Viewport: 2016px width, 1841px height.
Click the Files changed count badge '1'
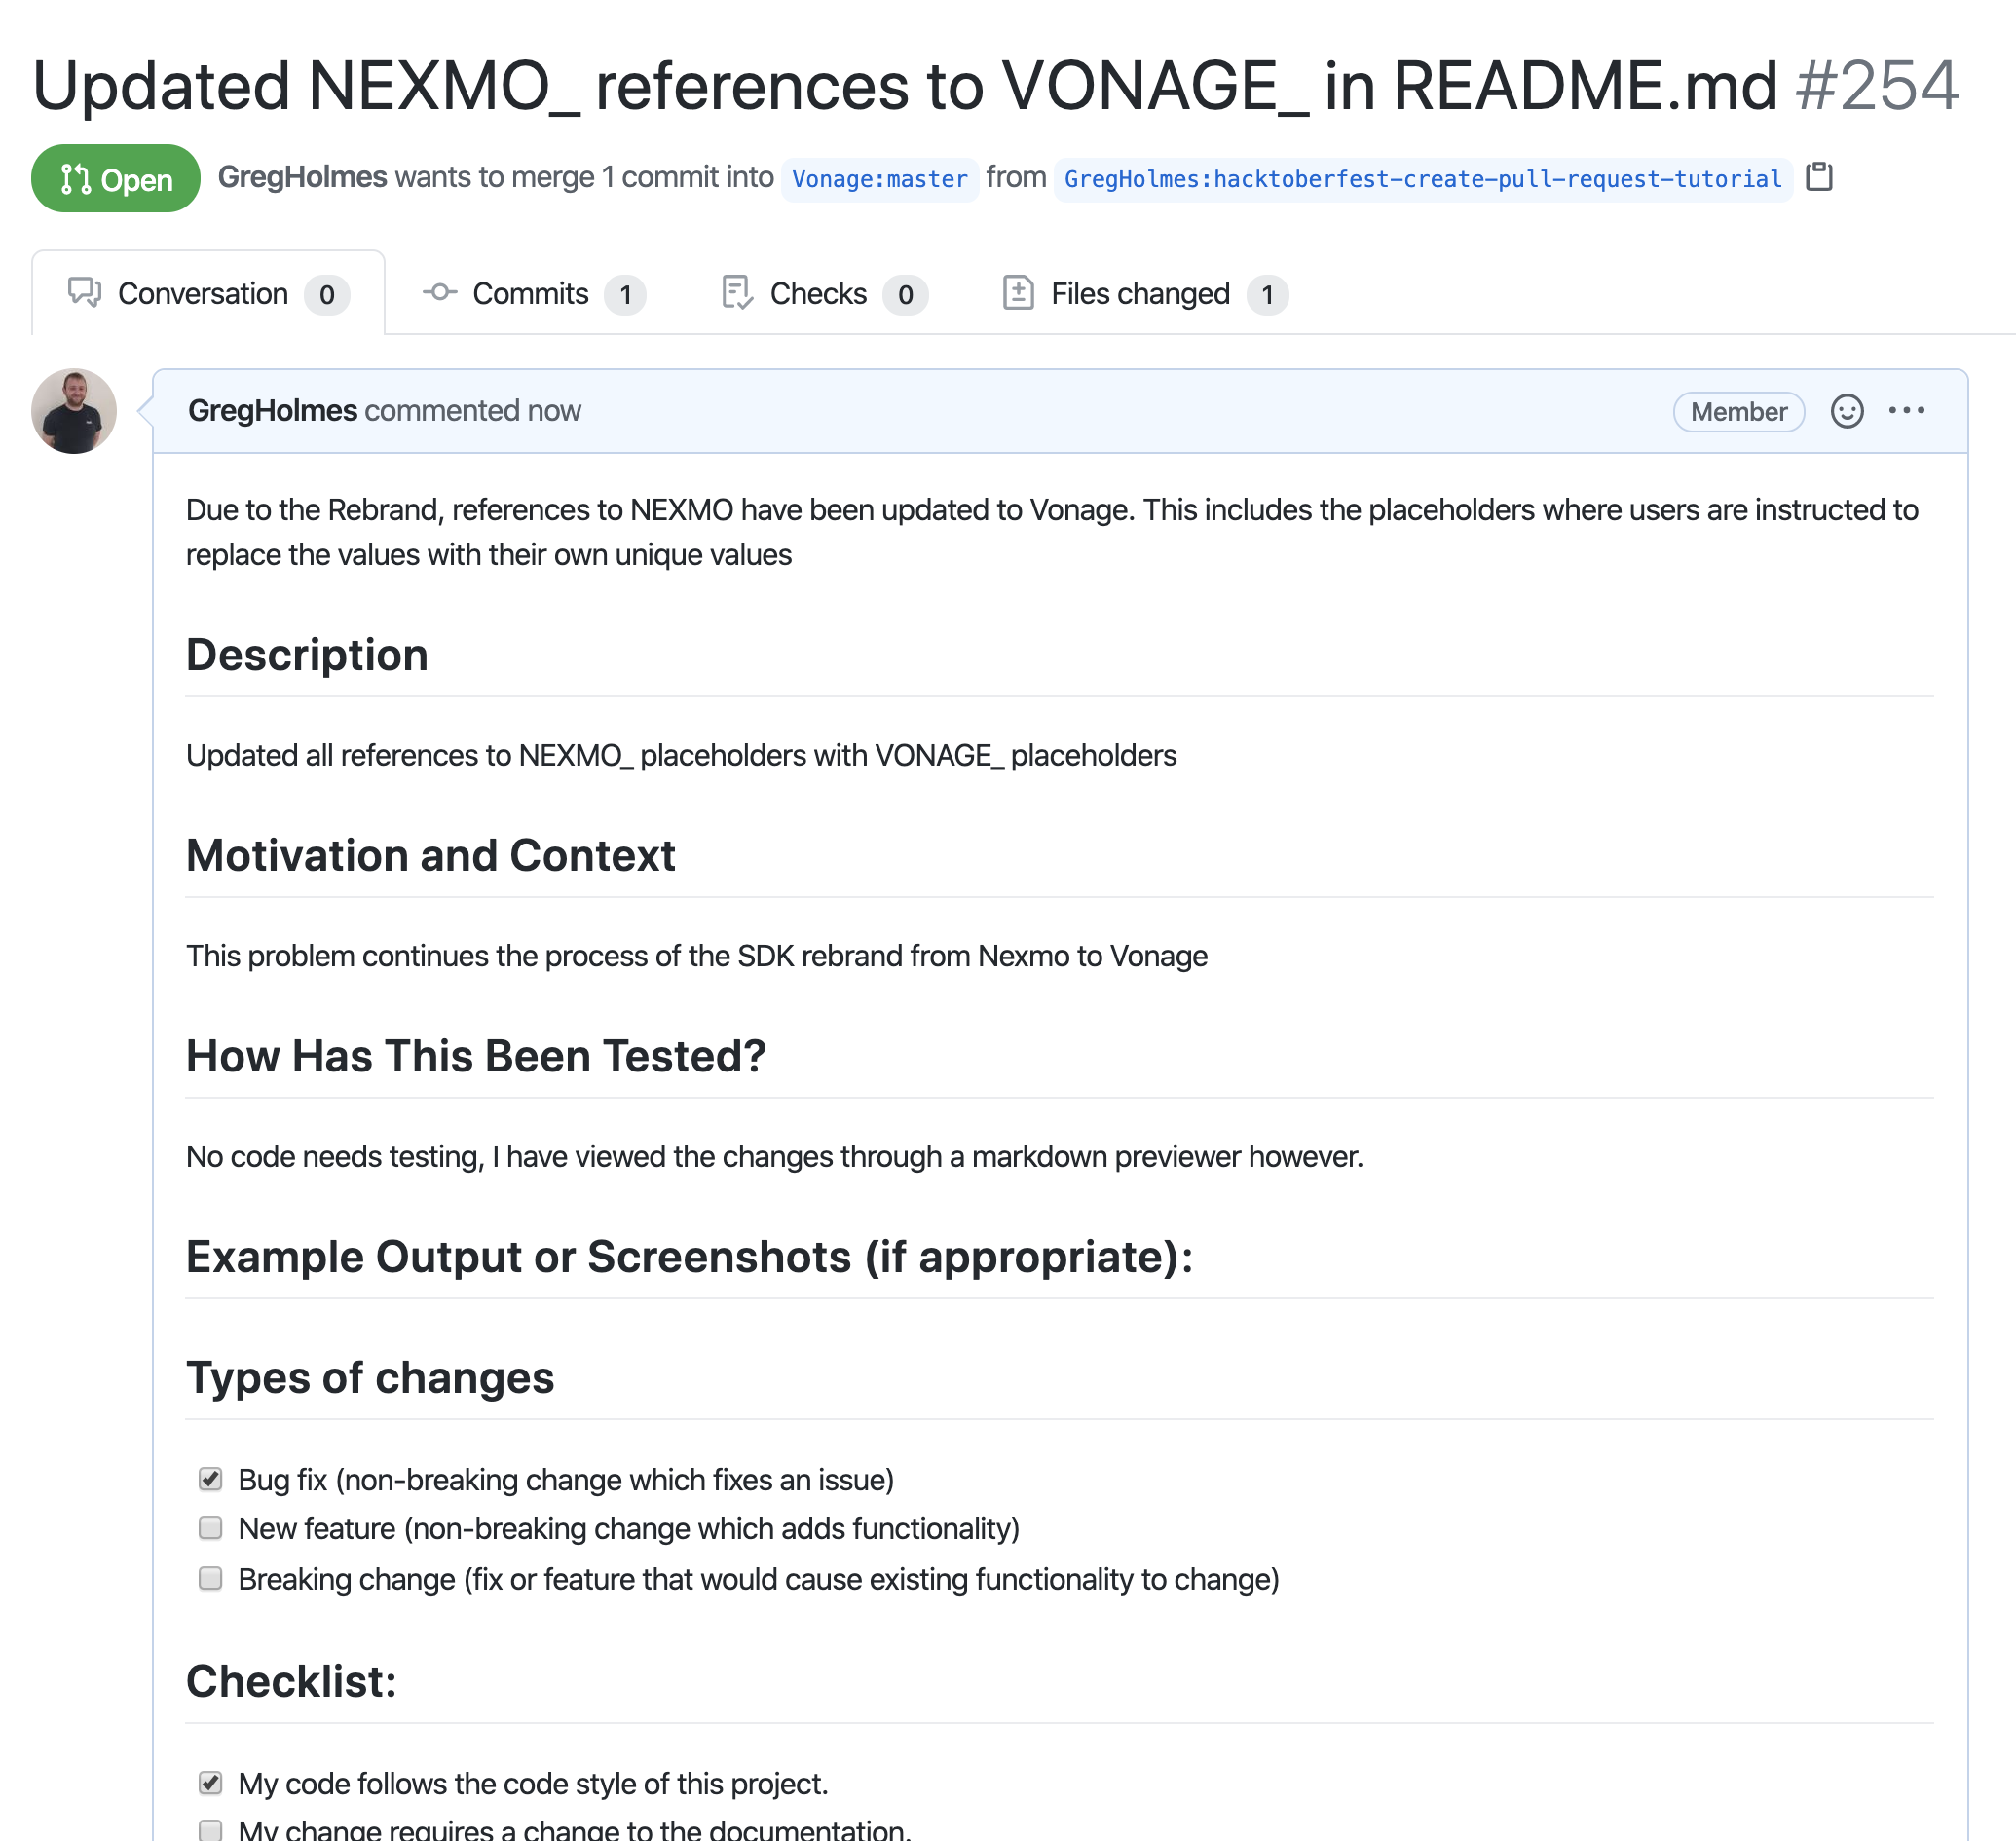(x=1267, y=295)
